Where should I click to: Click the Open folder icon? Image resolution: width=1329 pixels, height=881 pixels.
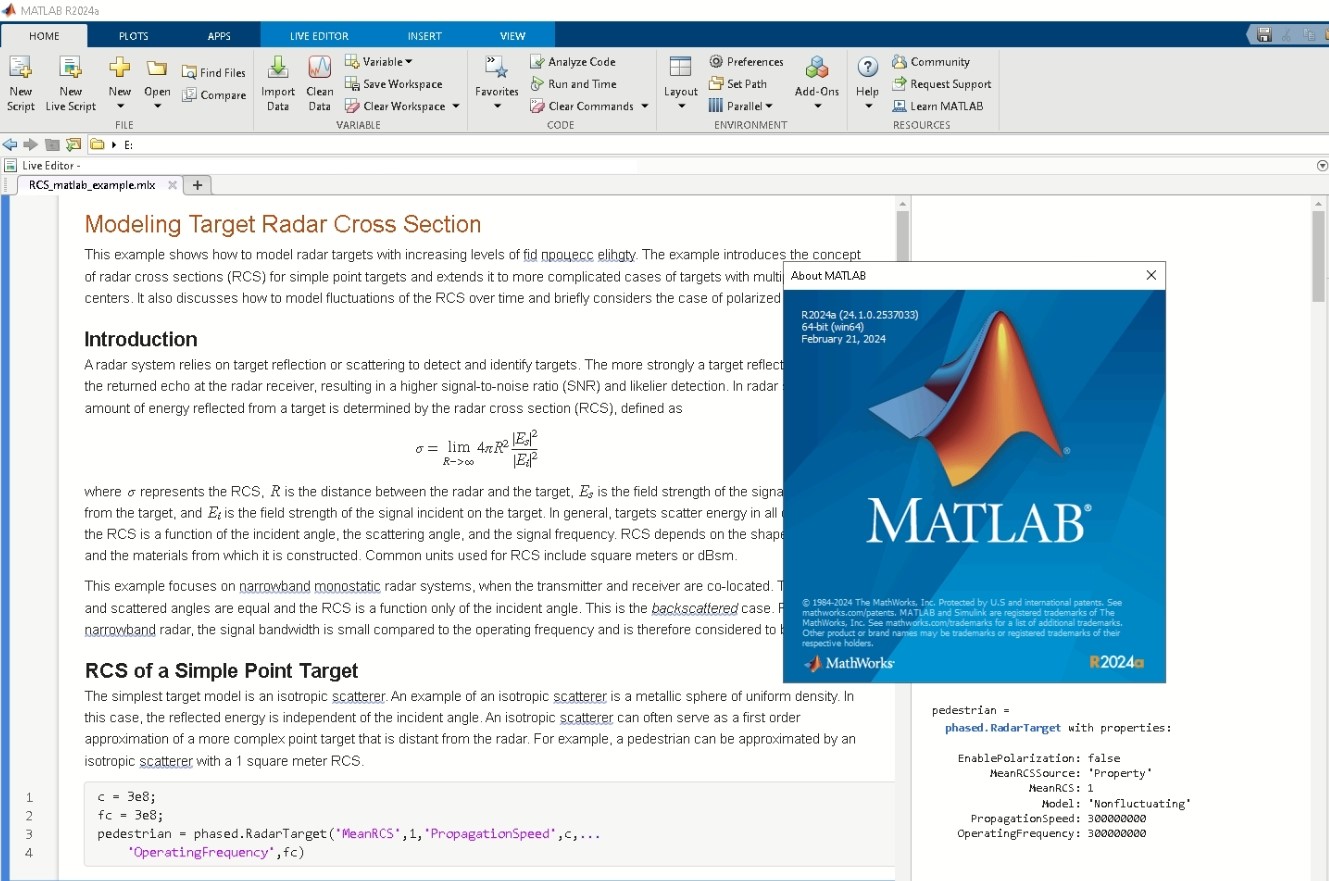157,68
